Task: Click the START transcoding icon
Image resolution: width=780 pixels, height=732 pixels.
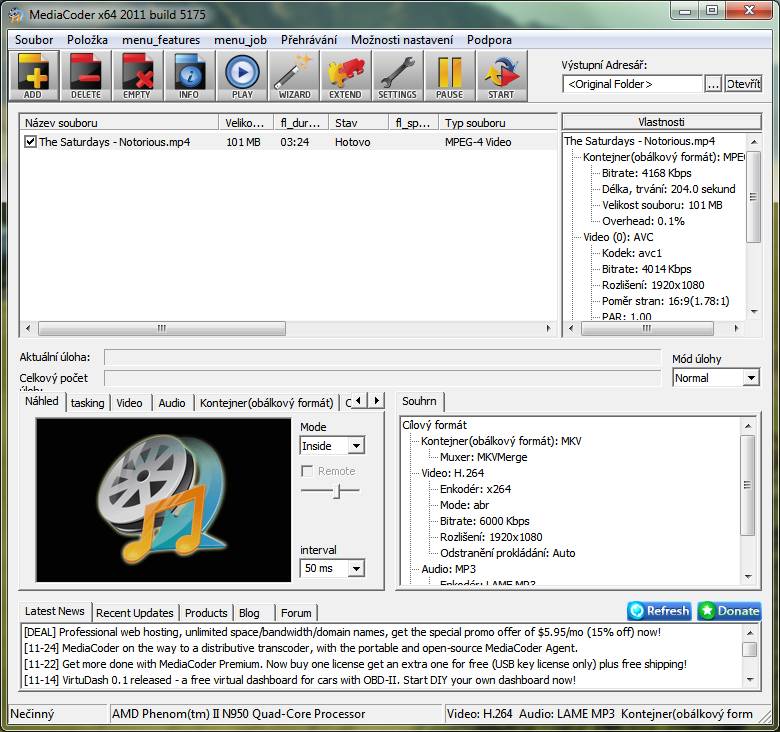Action: [501, 76]
